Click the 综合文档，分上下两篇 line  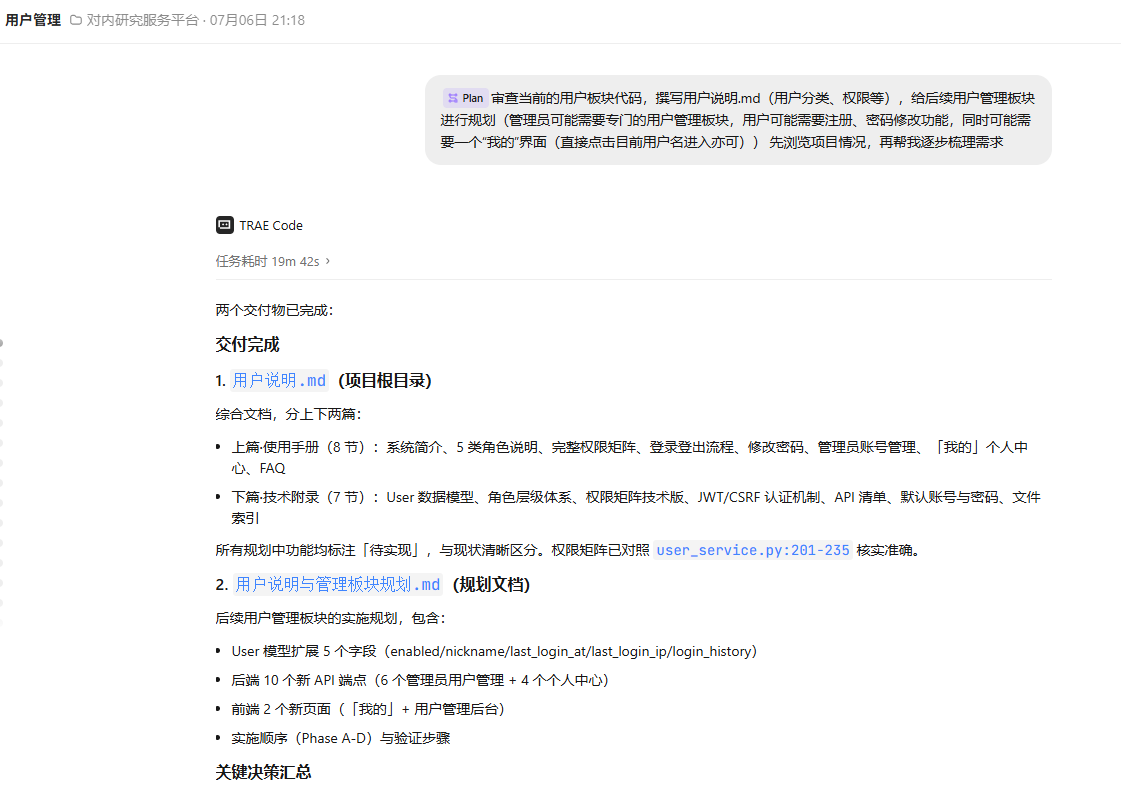[289, 415]
